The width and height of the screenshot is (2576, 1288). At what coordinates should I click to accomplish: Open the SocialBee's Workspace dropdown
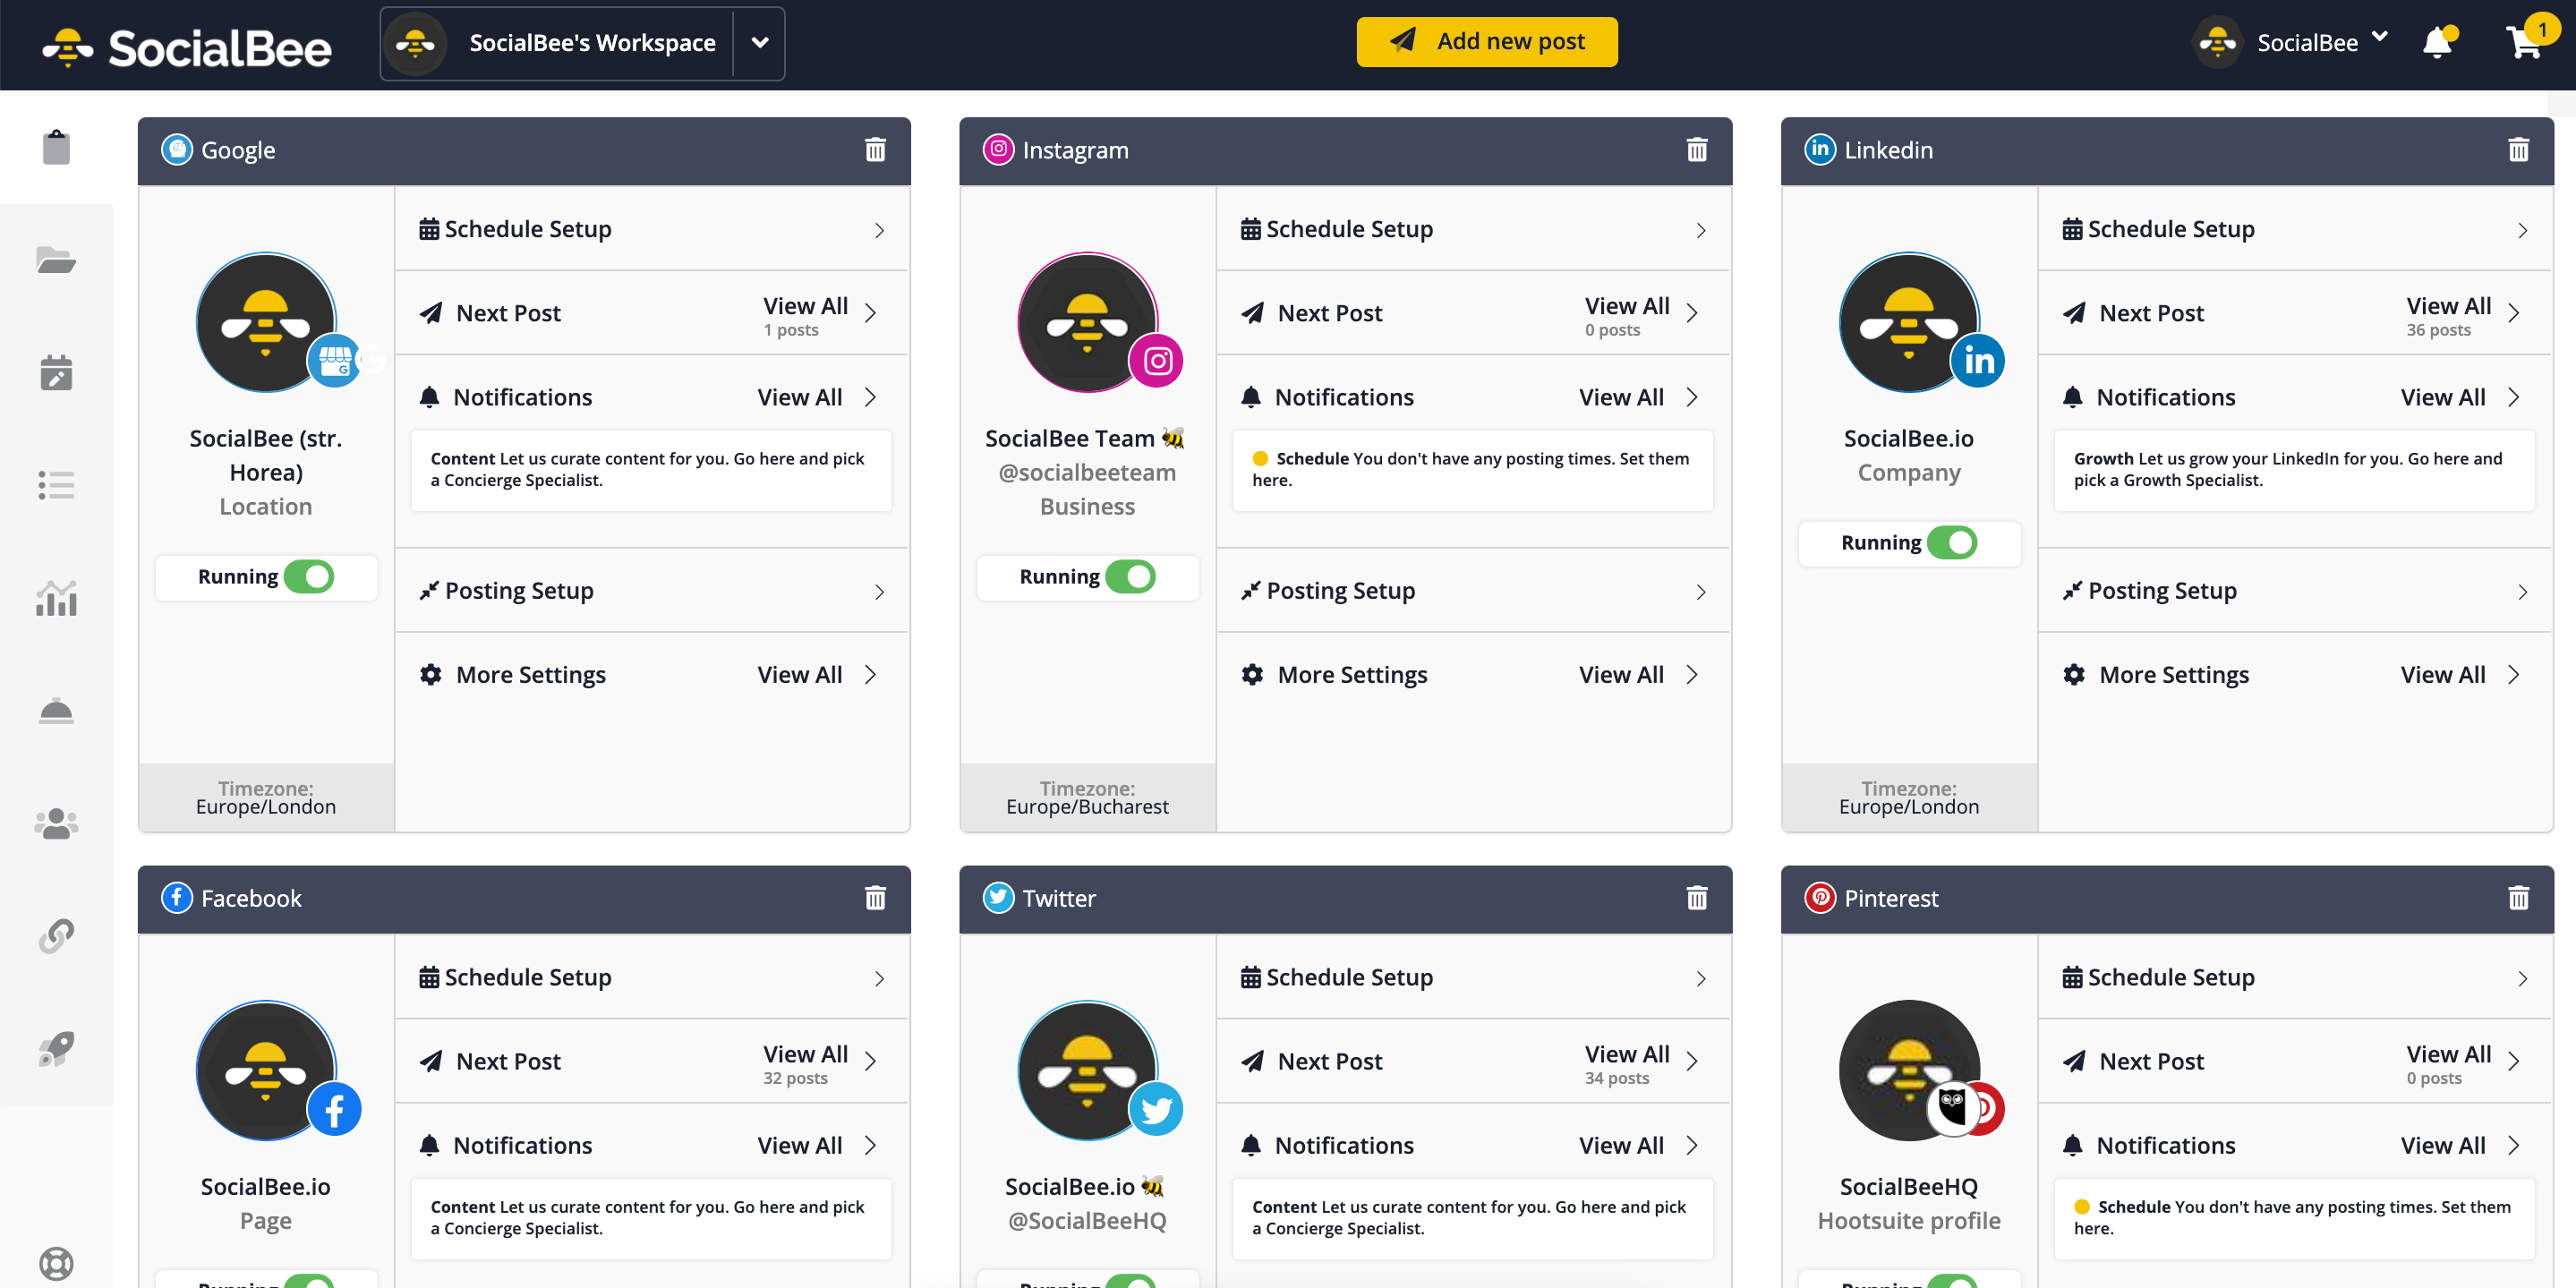(x=759, y=43)
